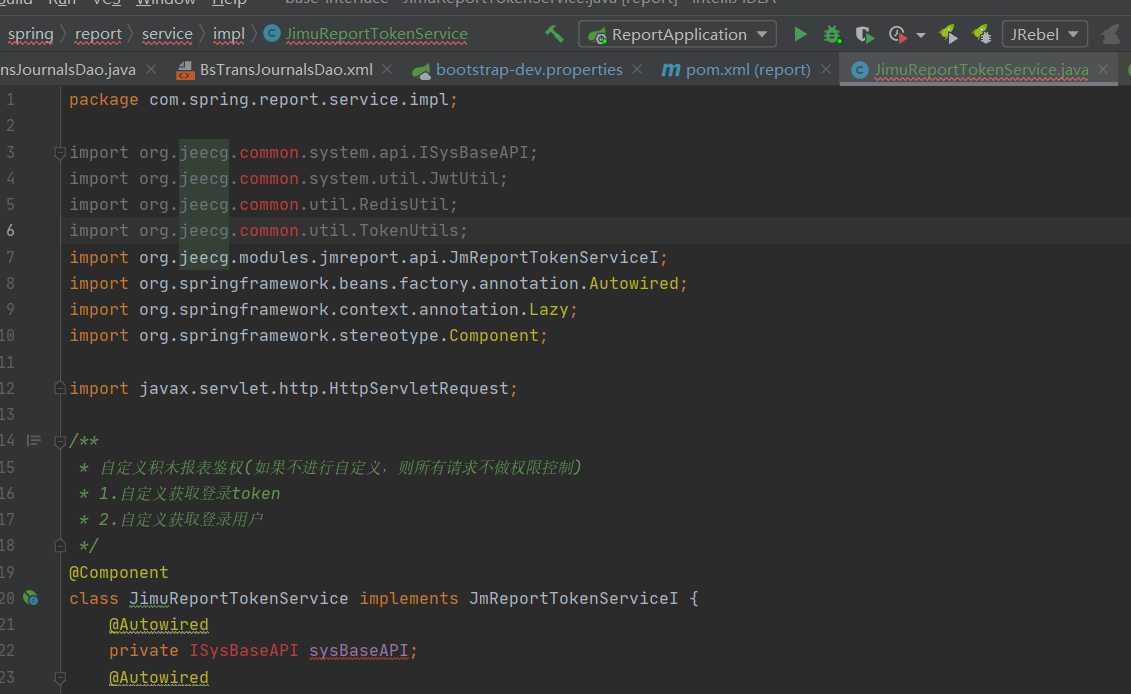Debug with JRebel rocket-bug icon

click(981, 34)
